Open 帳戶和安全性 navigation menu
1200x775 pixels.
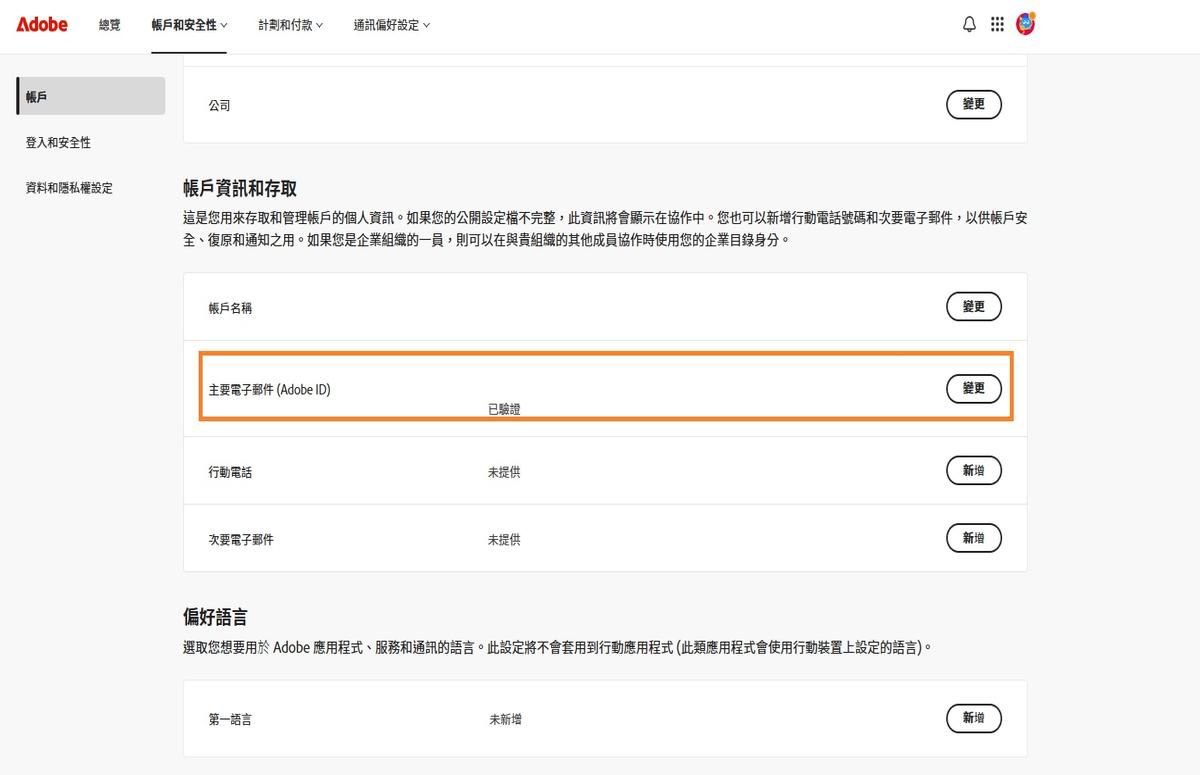185,26
